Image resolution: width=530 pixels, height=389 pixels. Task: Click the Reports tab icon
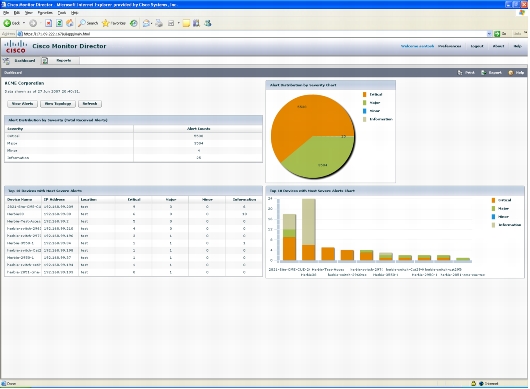pyautogui.click(x=45, y=61)
